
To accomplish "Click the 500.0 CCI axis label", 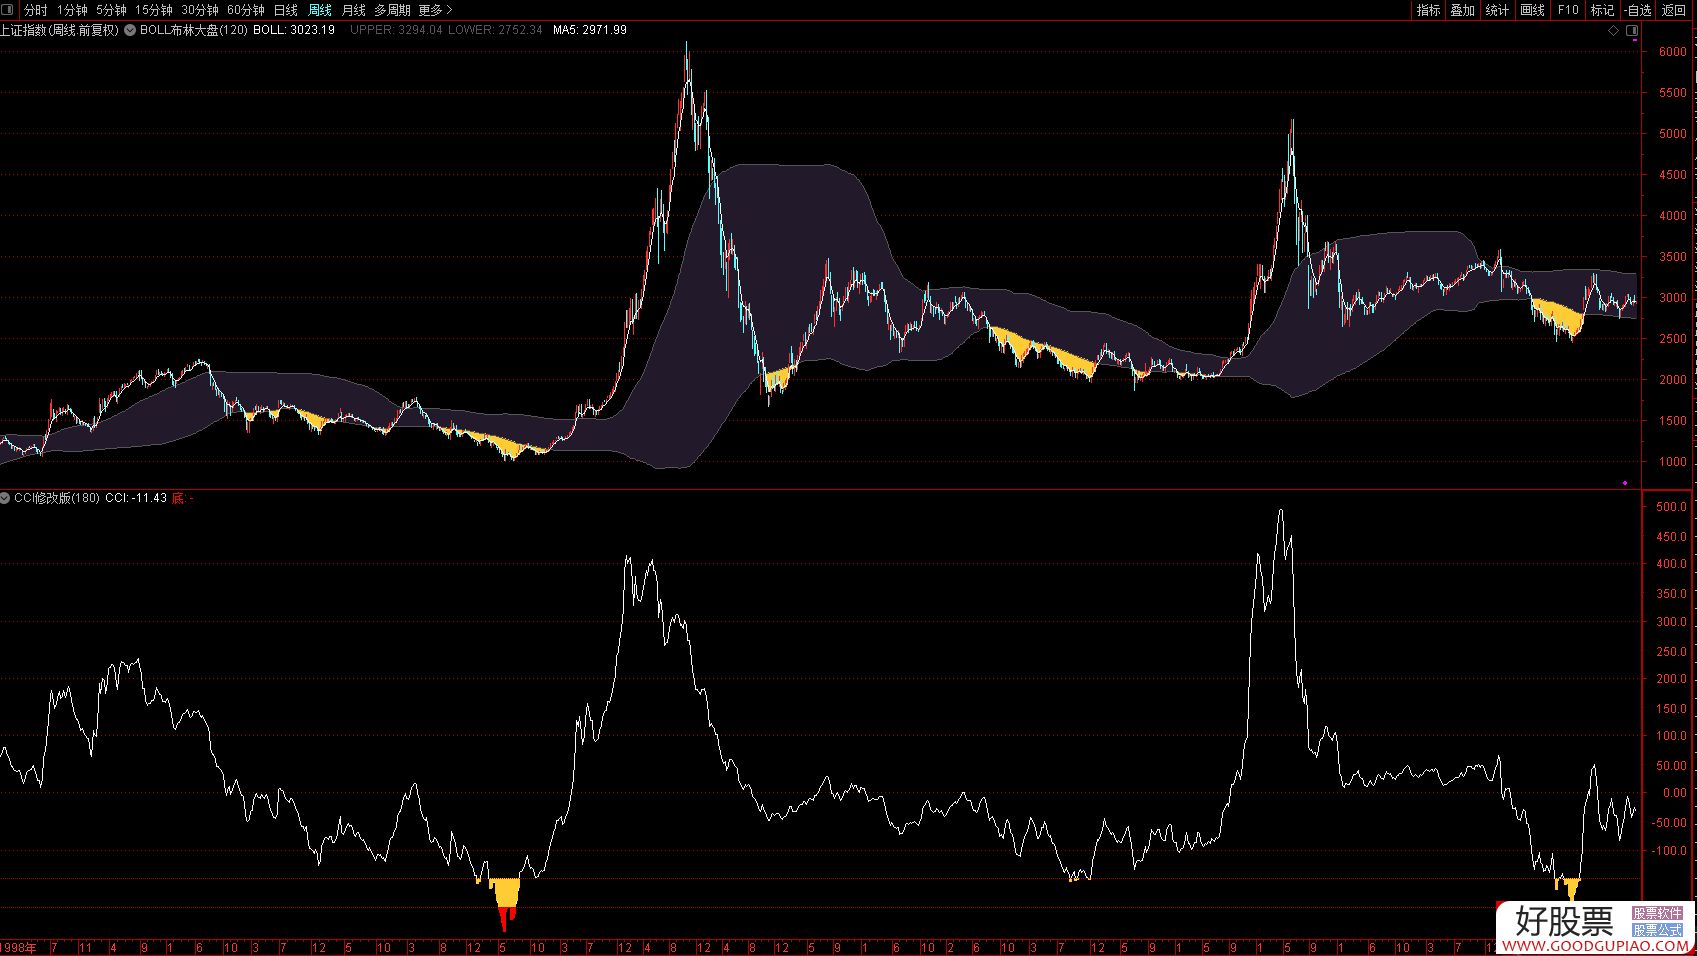I will [x=1670, y=507].
